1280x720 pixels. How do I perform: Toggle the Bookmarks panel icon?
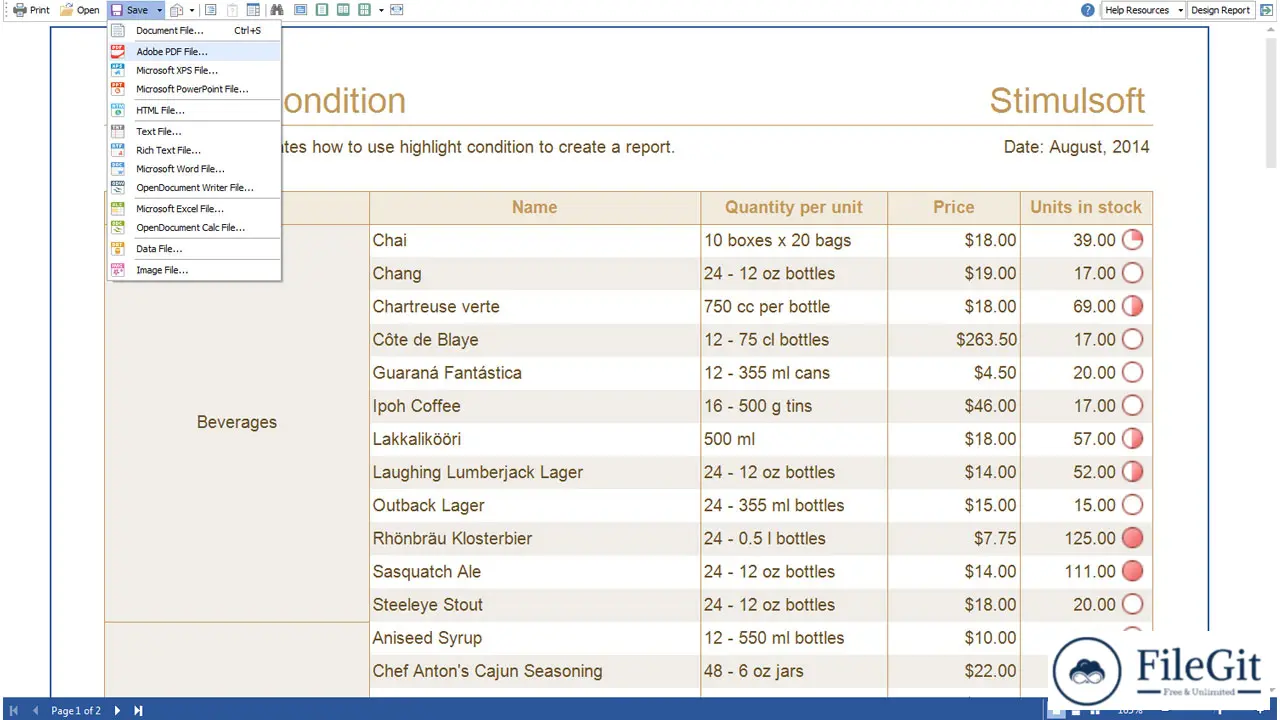click(x=210, y=10)
